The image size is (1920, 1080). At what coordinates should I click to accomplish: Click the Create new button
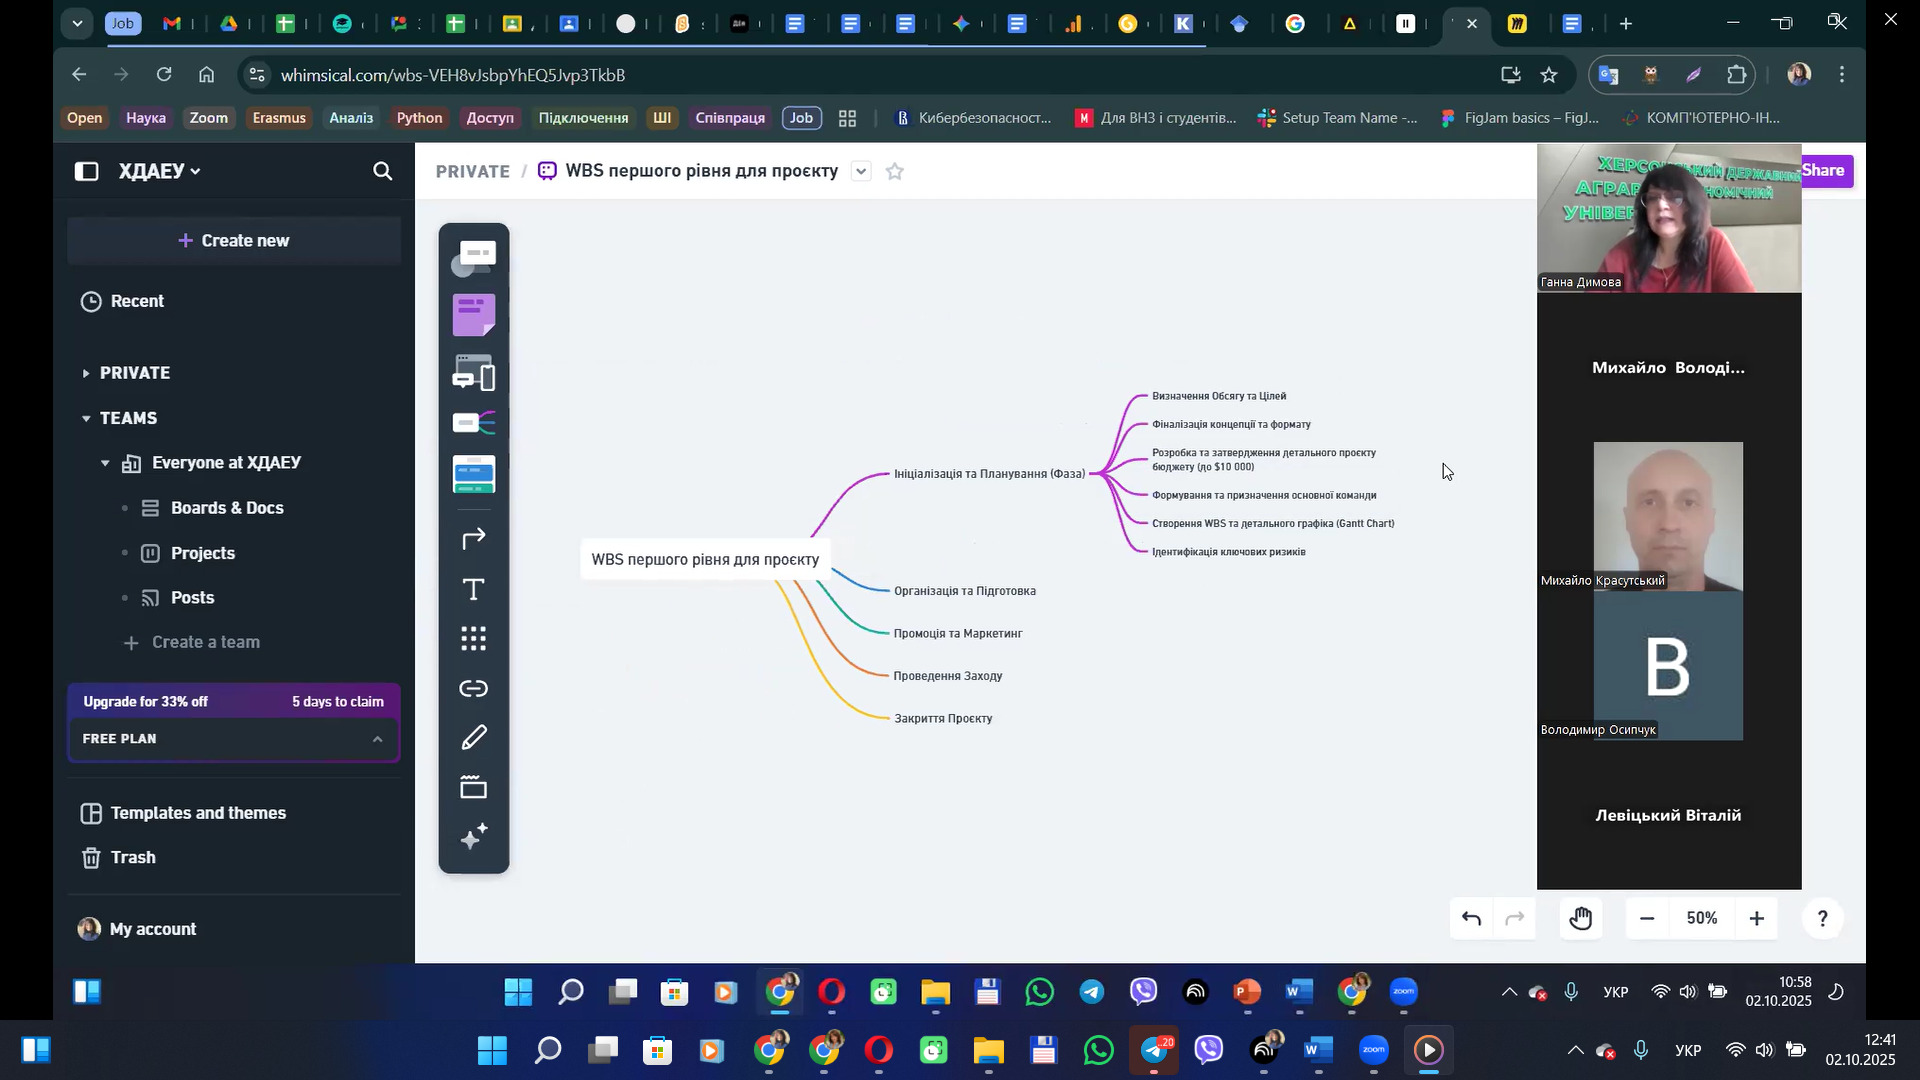click(x=234, y=240)
